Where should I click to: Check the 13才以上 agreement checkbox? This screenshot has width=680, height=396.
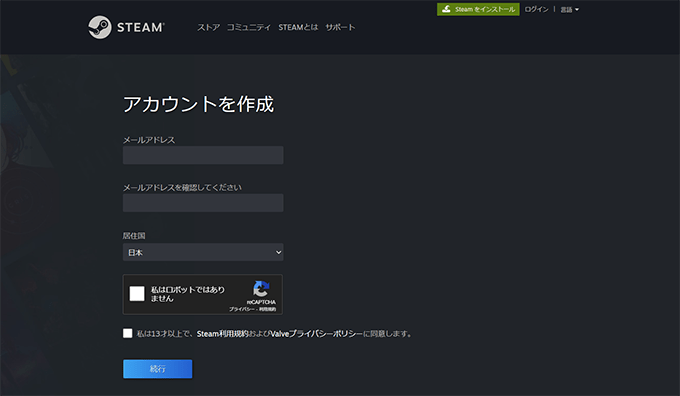128,333
